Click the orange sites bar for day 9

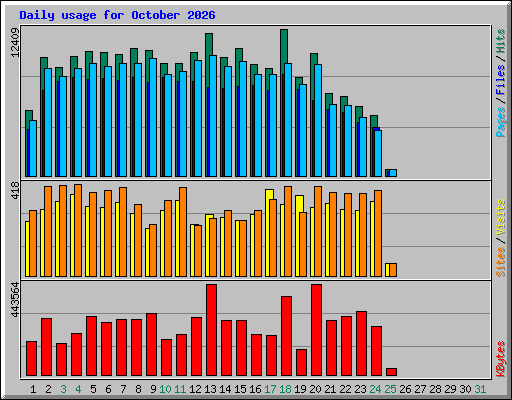tap(153, 250)
